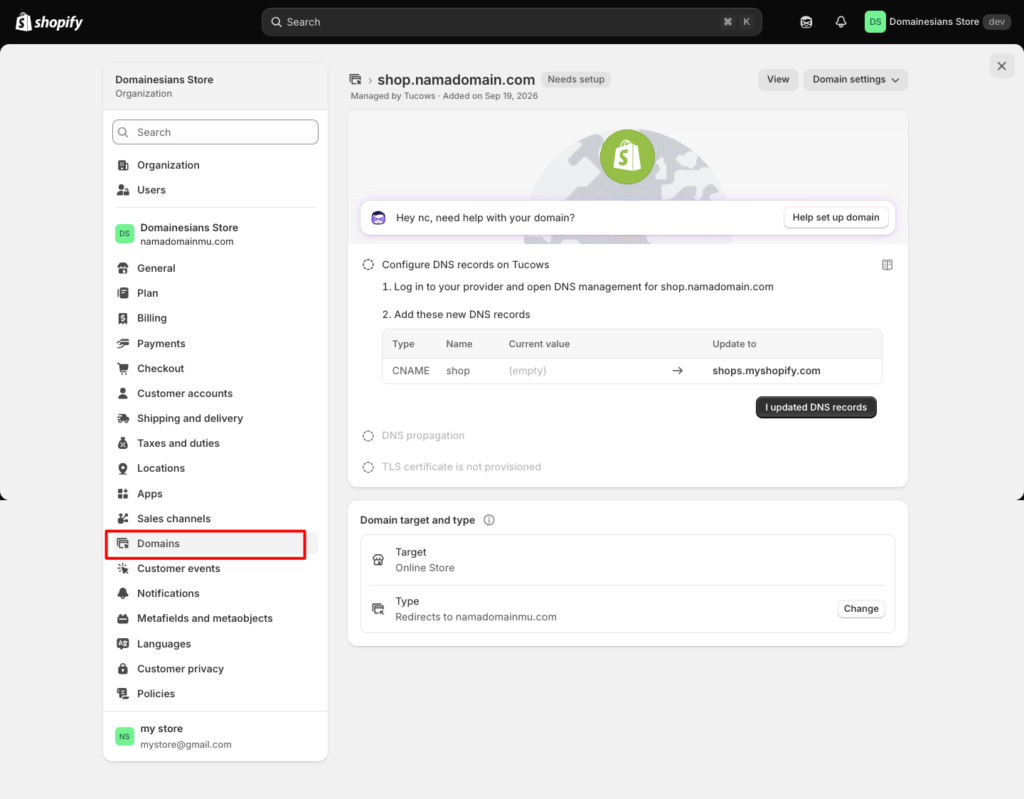Click the Shopify logo in top bar
Viewport: 1024px width, 799px height.
pyautogui.click(x=49, y=22)
